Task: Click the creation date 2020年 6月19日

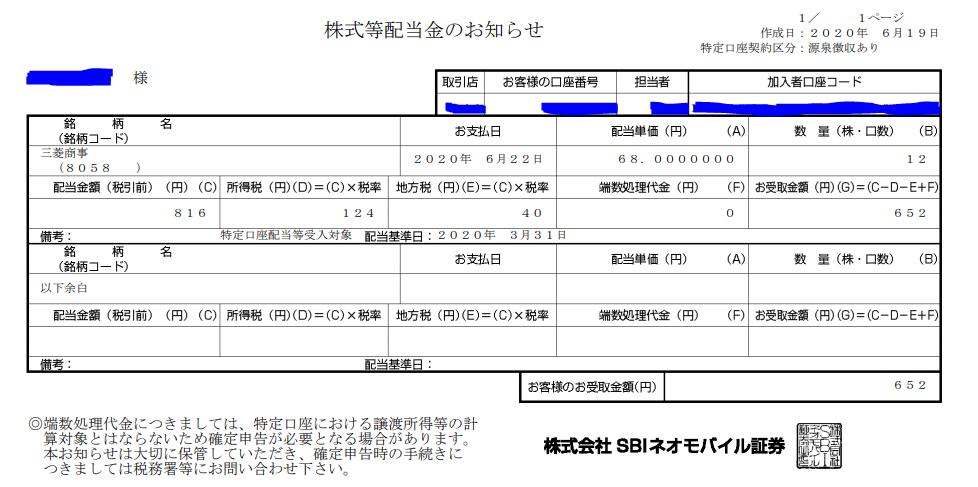Action: (x=873, y=33)
